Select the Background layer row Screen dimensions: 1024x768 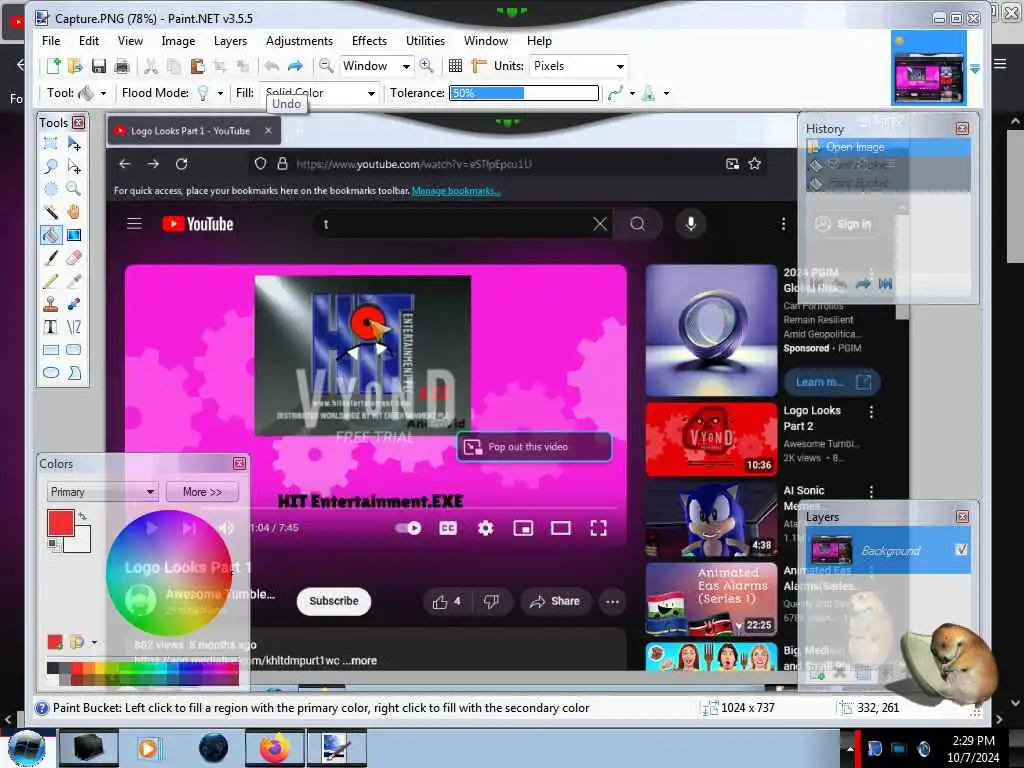point(888,550)
